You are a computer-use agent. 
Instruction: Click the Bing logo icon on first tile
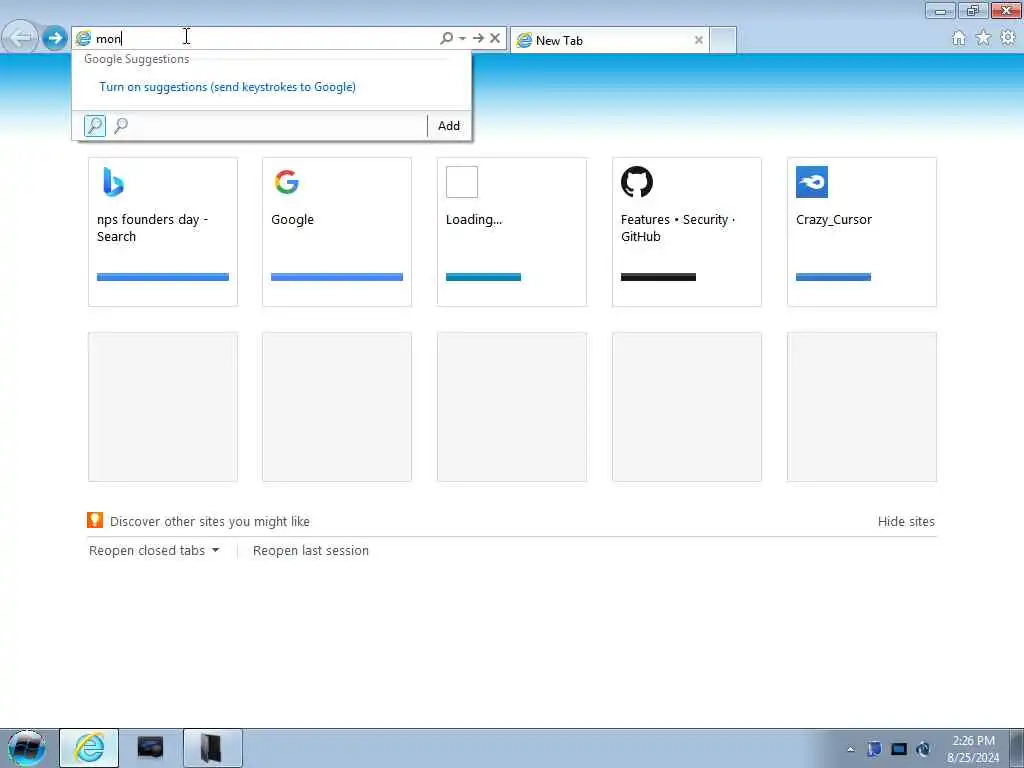coord(113,182)
